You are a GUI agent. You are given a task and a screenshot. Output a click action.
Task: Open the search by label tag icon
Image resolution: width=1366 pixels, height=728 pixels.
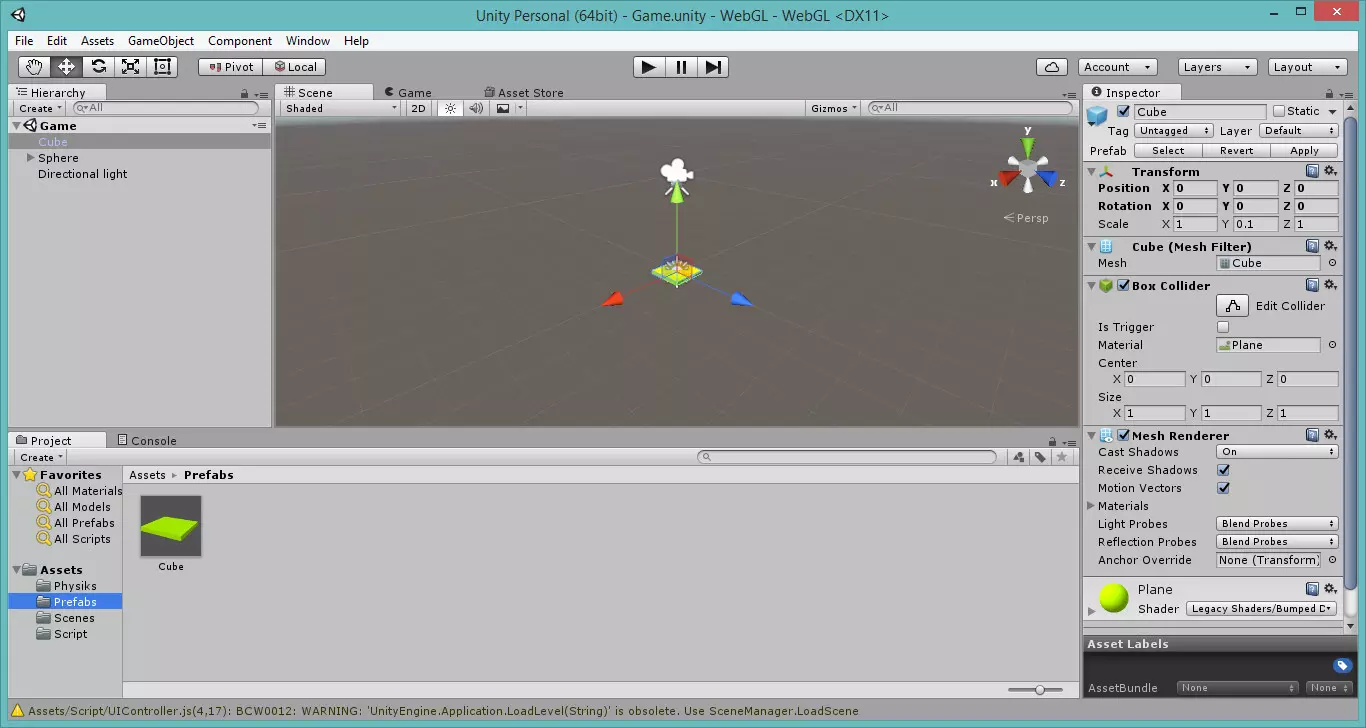[1038, 456]
